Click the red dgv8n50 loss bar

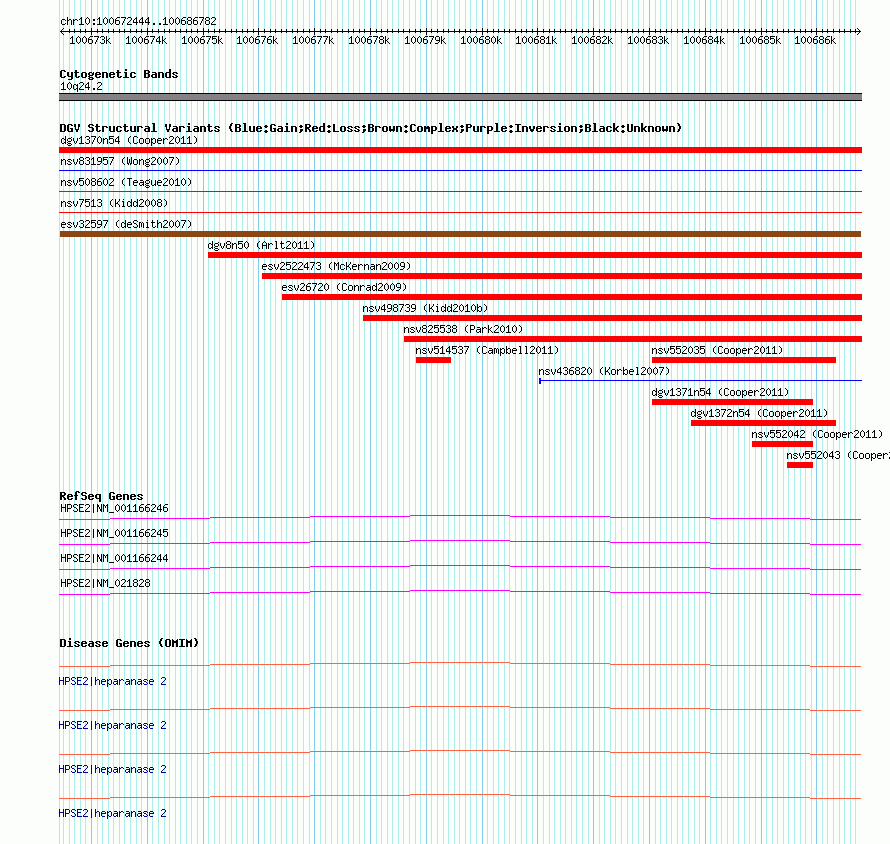(x=535, y=255)
